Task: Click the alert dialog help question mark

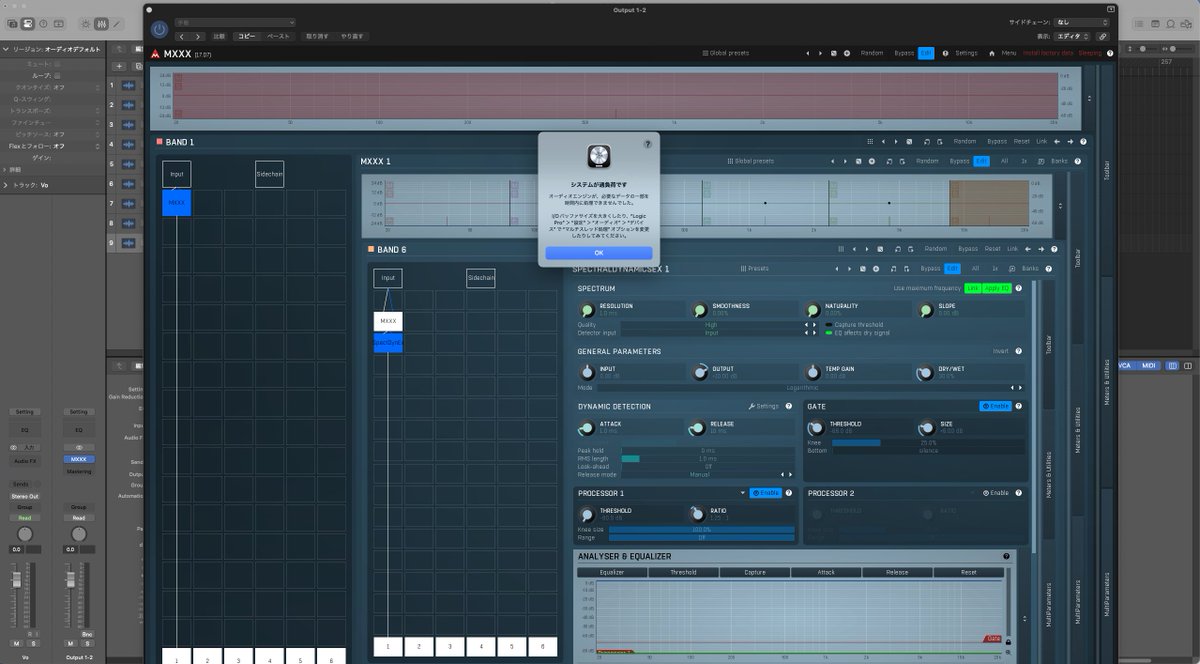Action: 647,143
